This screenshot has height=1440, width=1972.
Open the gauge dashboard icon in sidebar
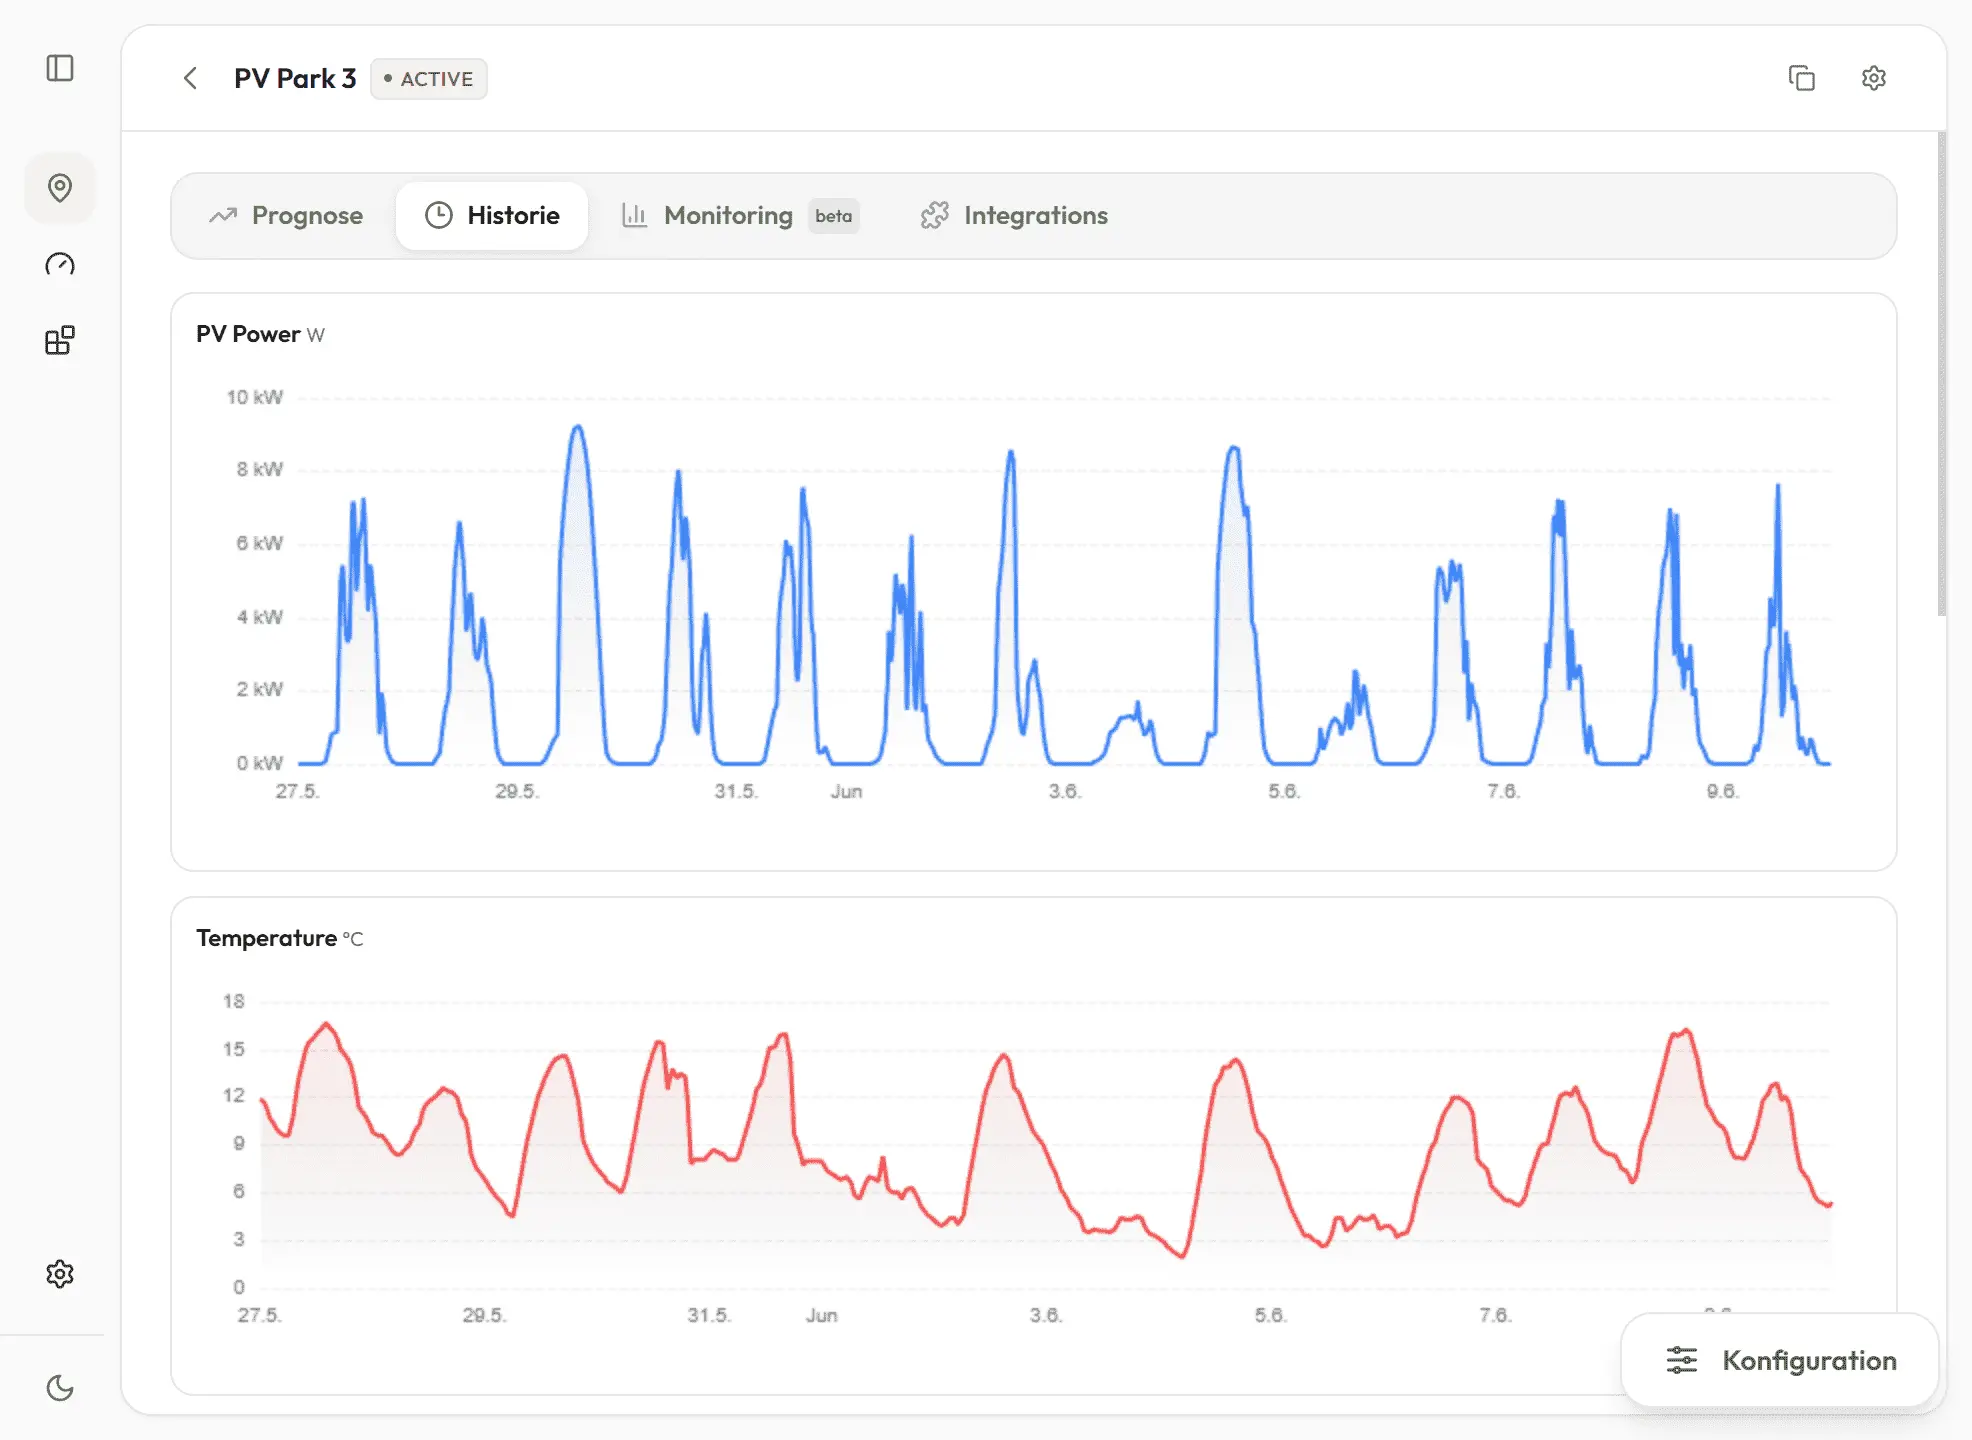[x=60, y=264]
